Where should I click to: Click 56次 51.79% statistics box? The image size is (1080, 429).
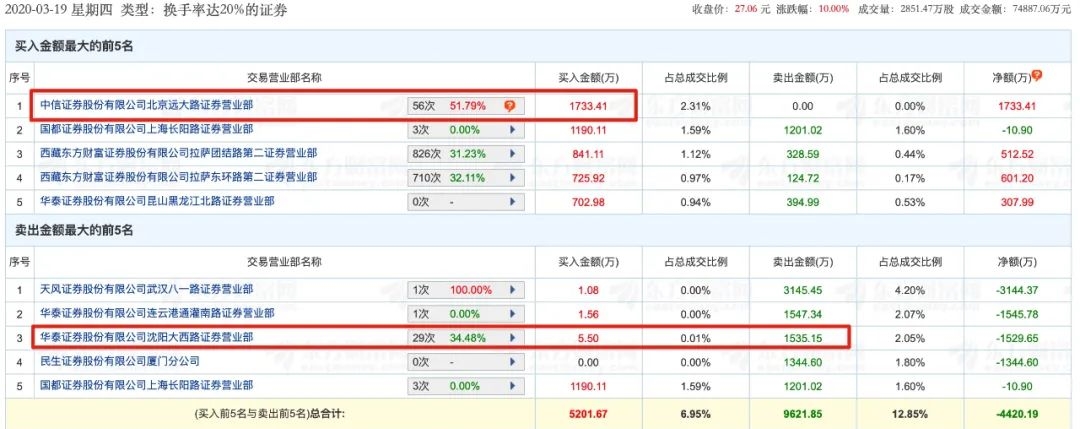(466, 107)
